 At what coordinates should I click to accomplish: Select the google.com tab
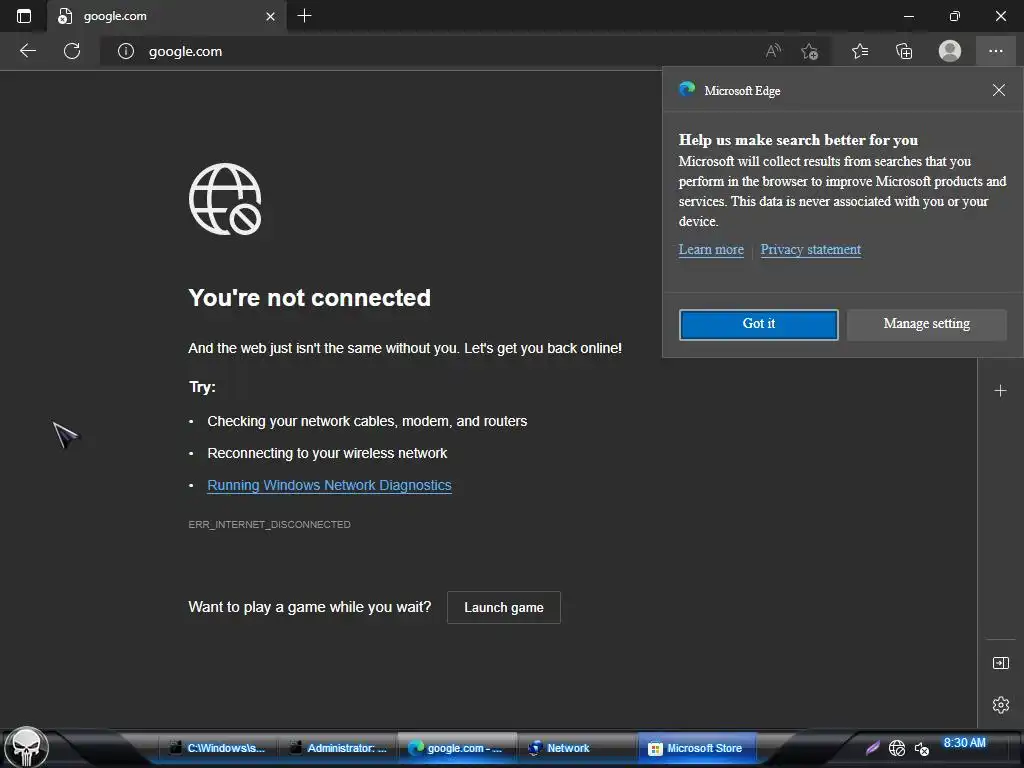click(x=167, y=16)
